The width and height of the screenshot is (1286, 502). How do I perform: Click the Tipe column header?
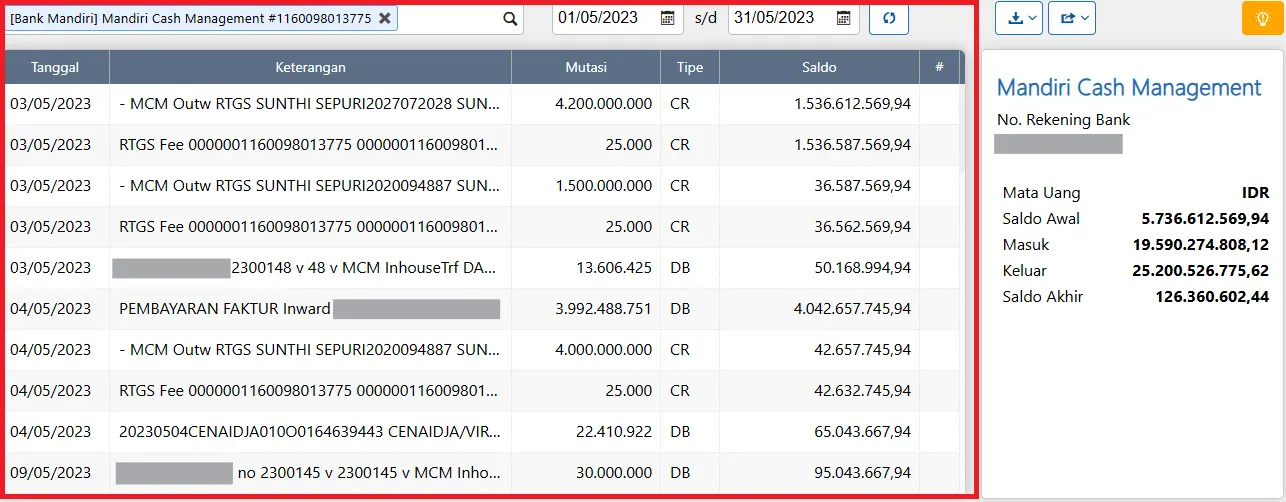click(689, 67)
